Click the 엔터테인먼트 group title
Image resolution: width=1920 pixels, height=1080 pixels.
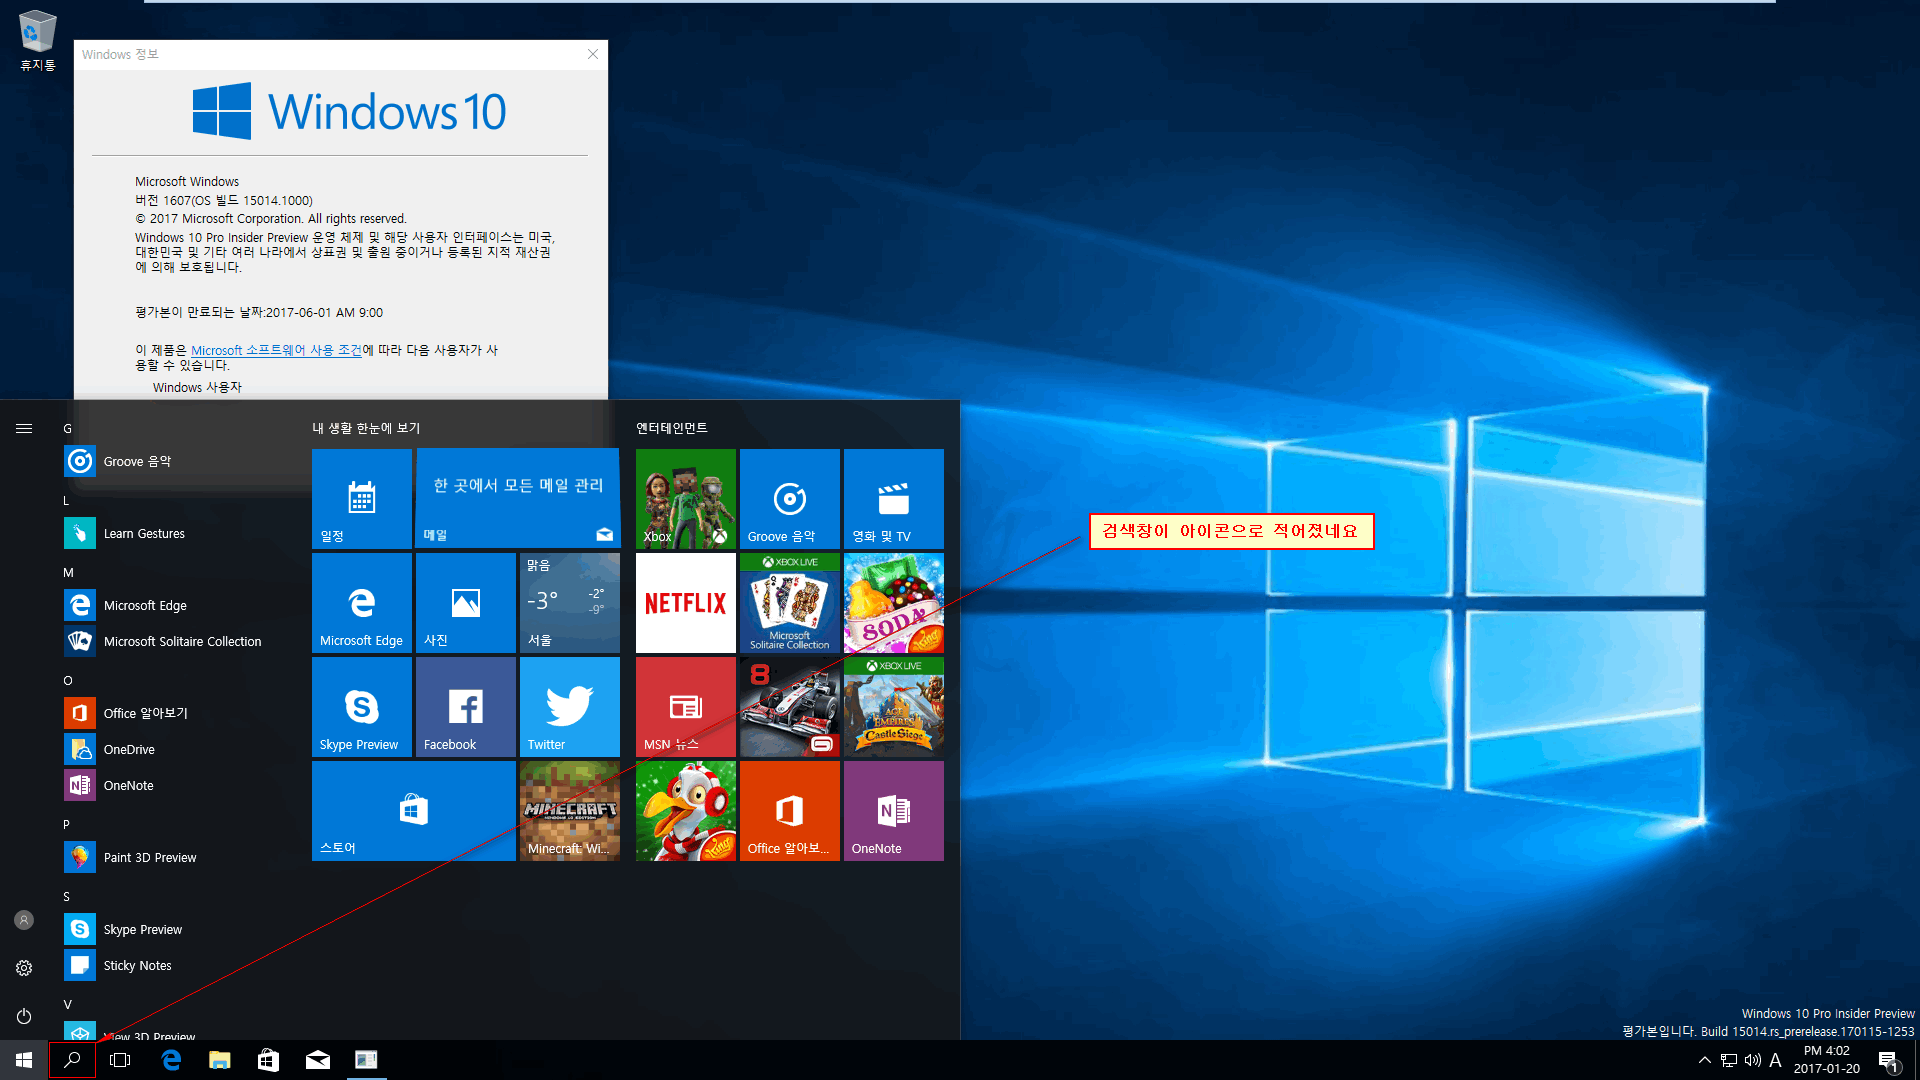[x=672, y=428]
